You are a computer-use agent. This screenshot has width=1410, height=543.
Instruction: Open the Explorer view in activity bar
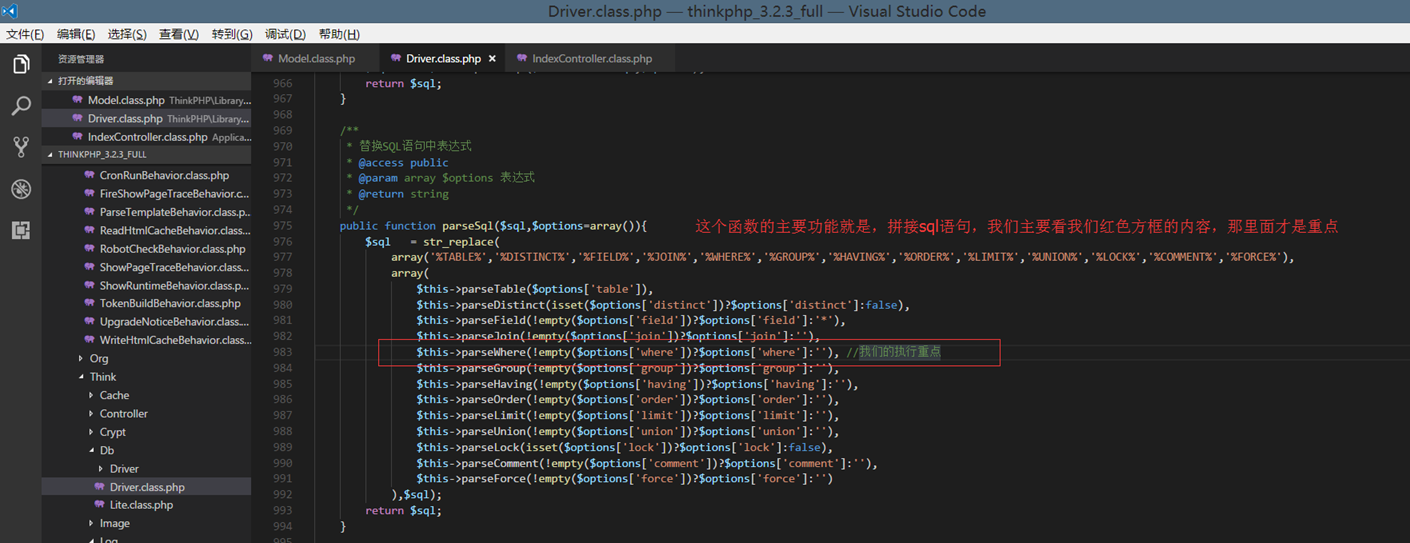click(x=20, y=65)
